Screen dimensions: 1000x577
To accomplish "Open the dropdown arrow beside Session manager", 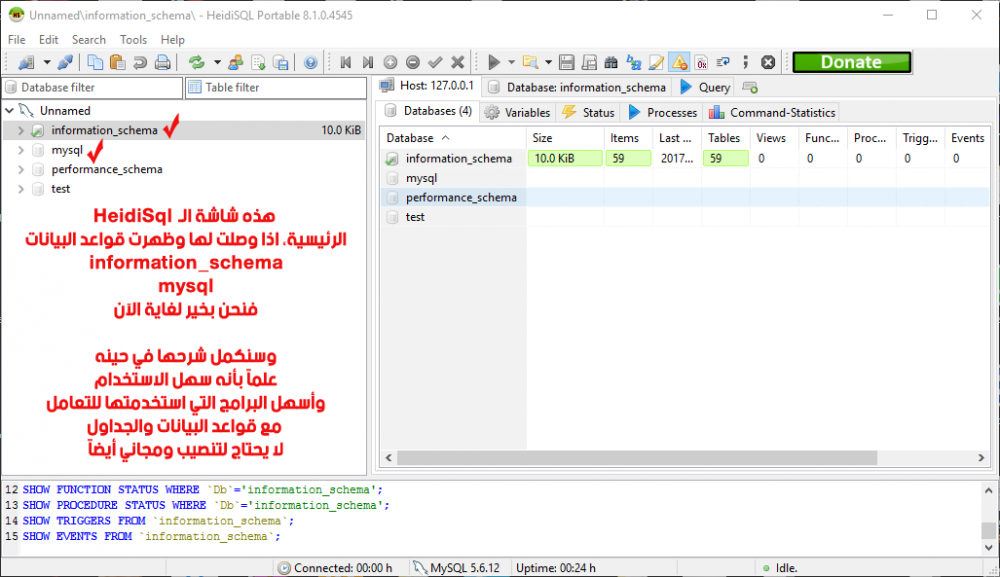I will [x=47, y=62].
